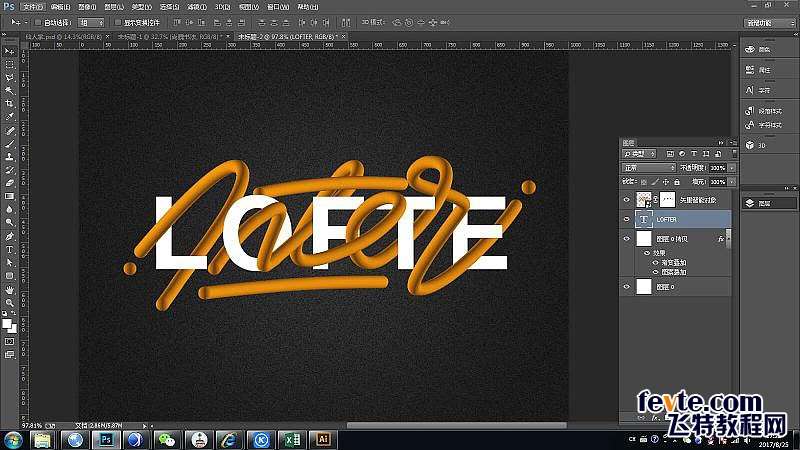Open the blend mode dropdown
800x450 pixels.
coord(648,167)
